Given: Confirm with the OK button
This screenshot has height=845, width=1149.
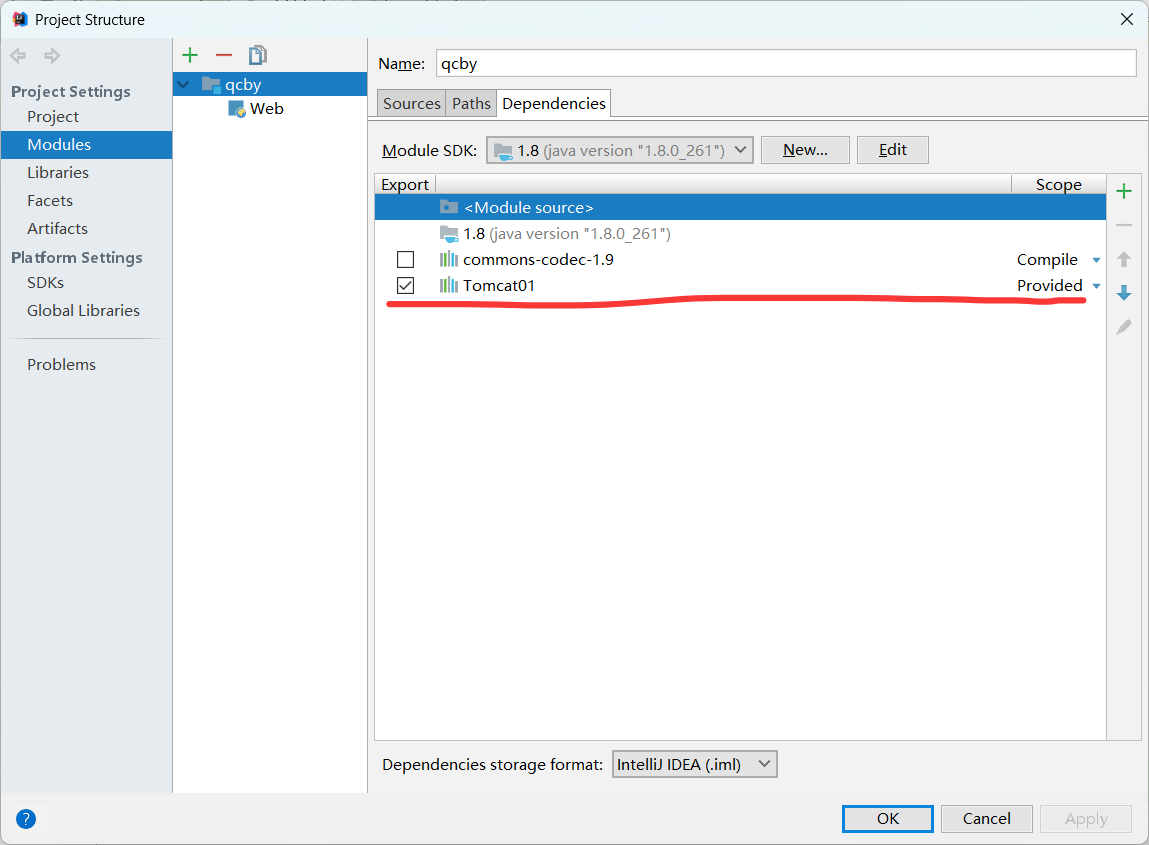Looking at the screenshot, I should [887, 819].
